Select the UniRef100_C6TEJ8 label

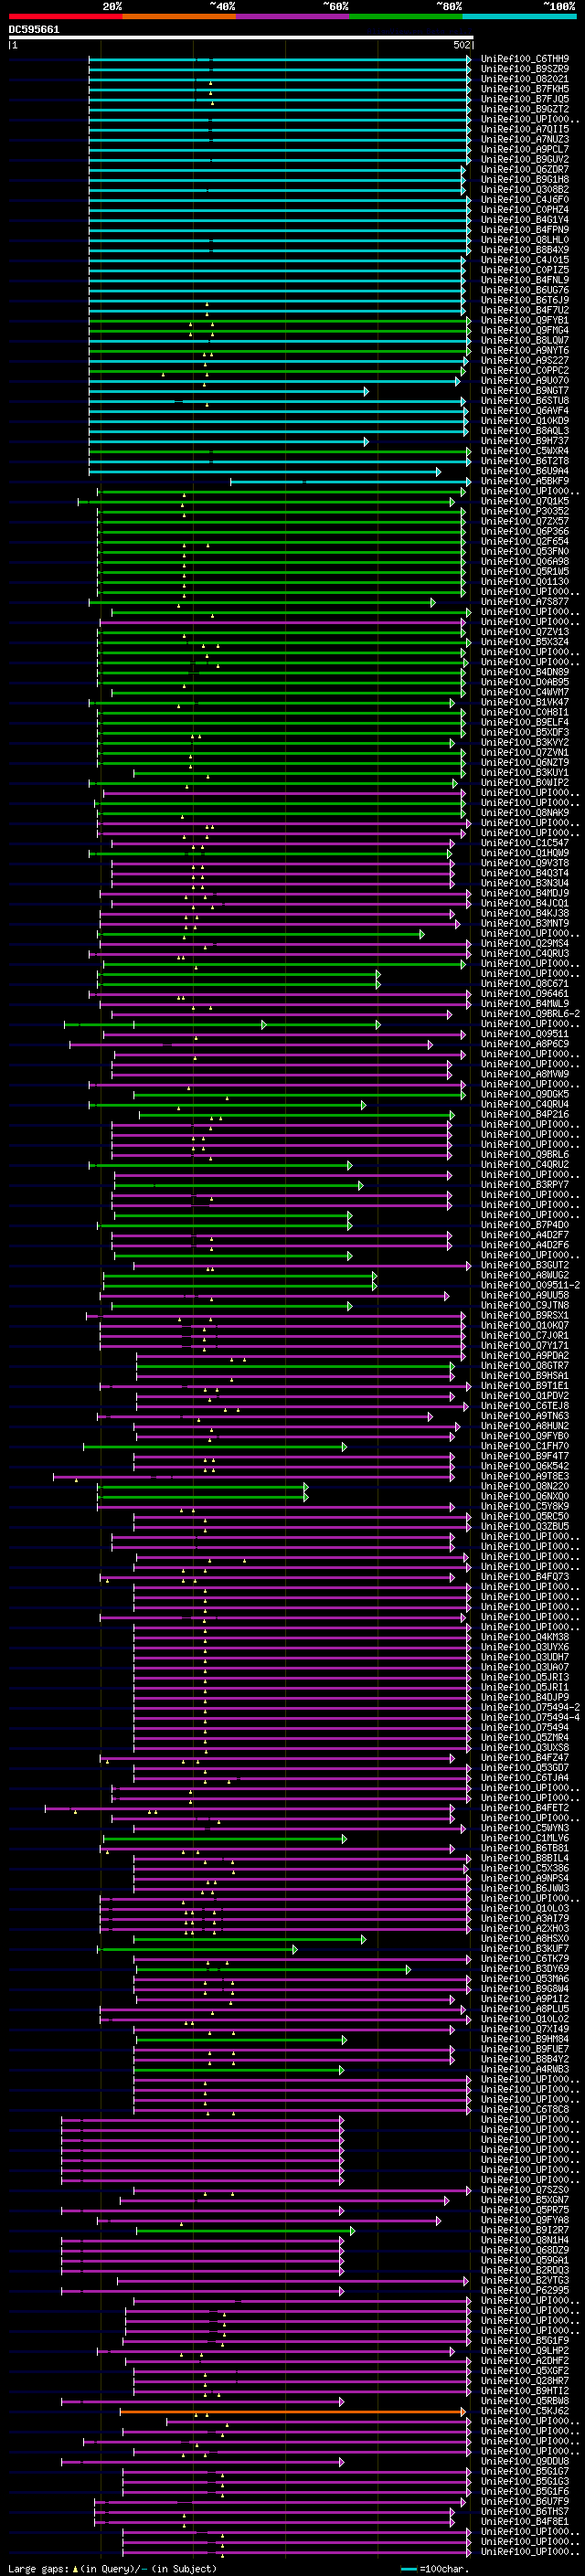(525, 1405)
